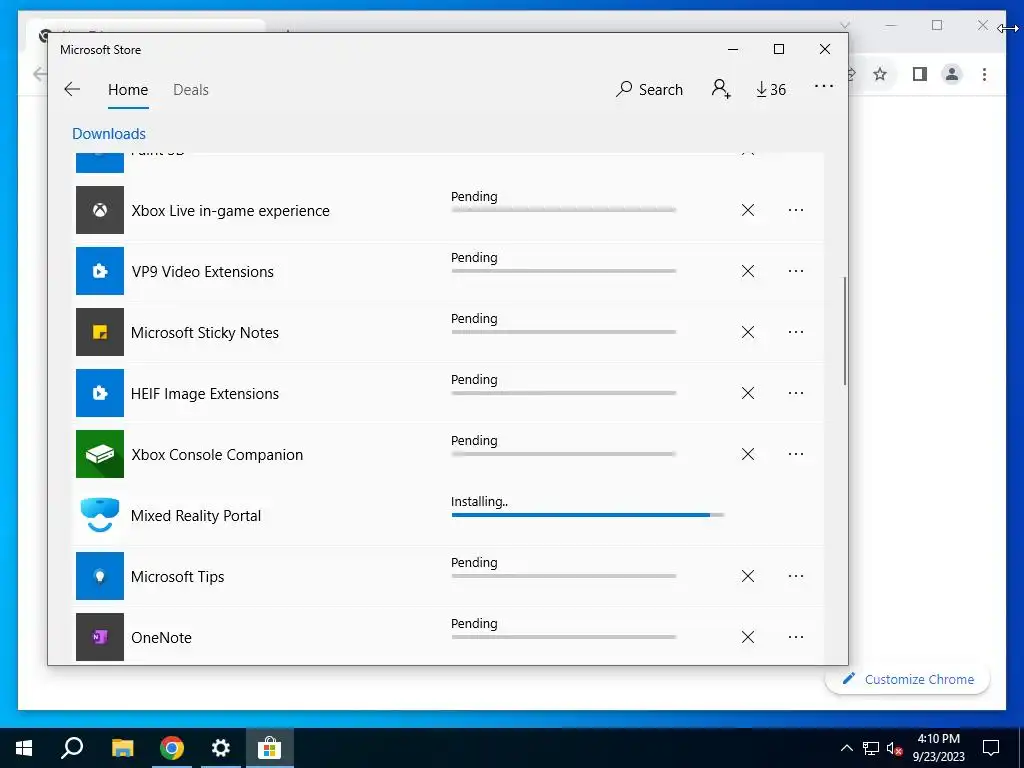Screen dimensions: 1024x768
Task: Click muted volume tray icon
Action: pyautogui.click(x=895, y=748)
